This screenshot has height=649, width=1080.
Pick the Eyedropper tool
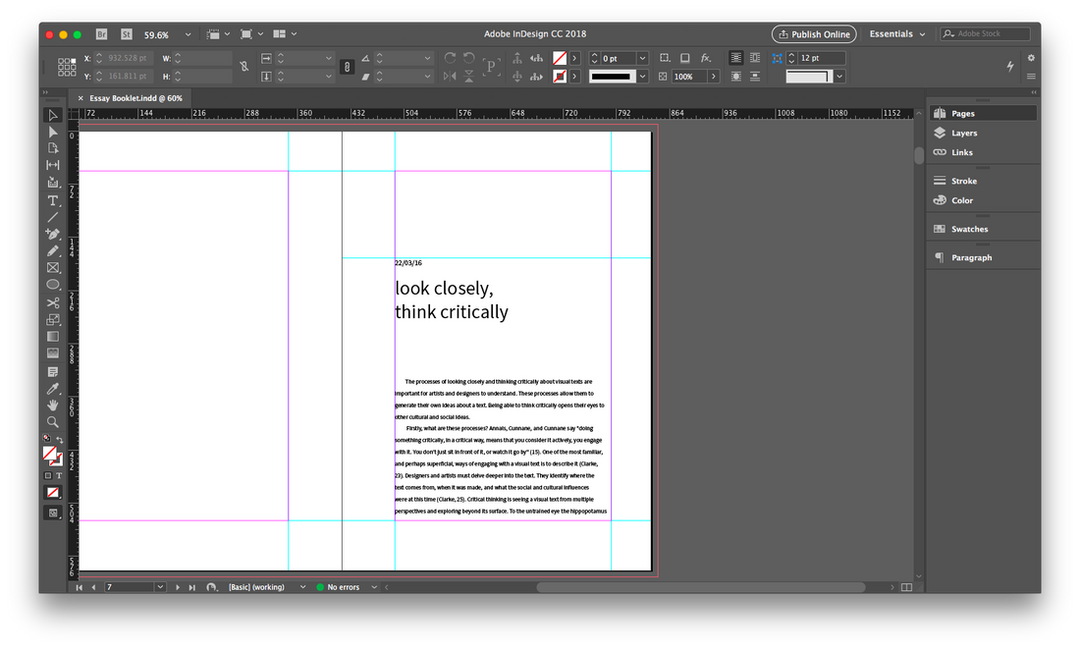click(x=53, y=388)
